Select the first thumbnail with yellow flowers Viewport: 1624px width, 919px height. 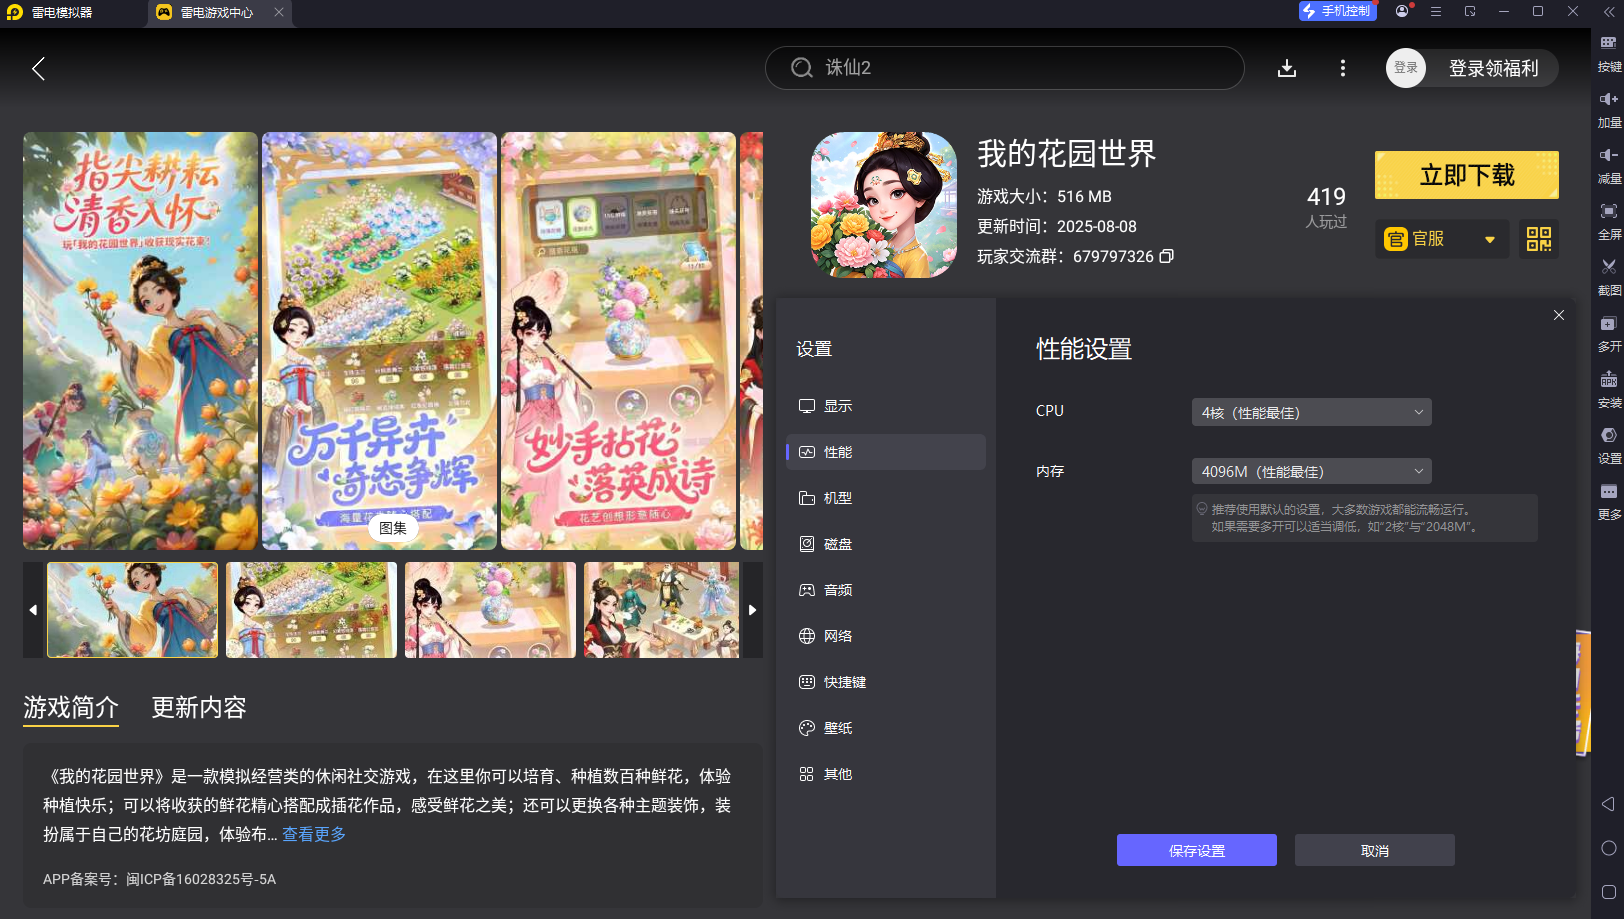pyautogui.click(x=132, y=610)
